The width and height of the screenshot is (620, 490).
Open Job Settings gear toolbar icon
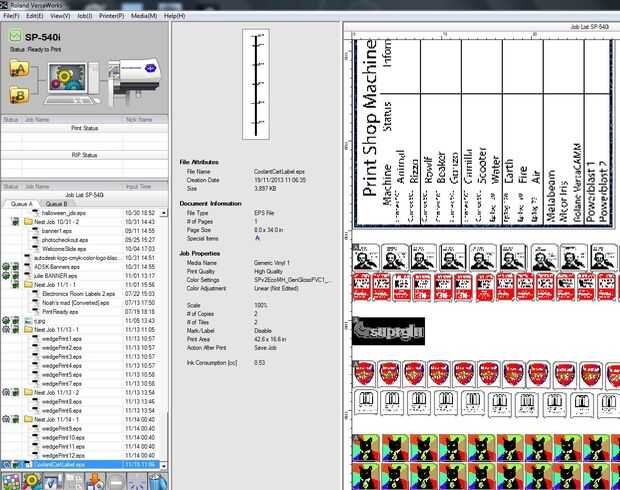pyautogui.click(x=32, y=481)
